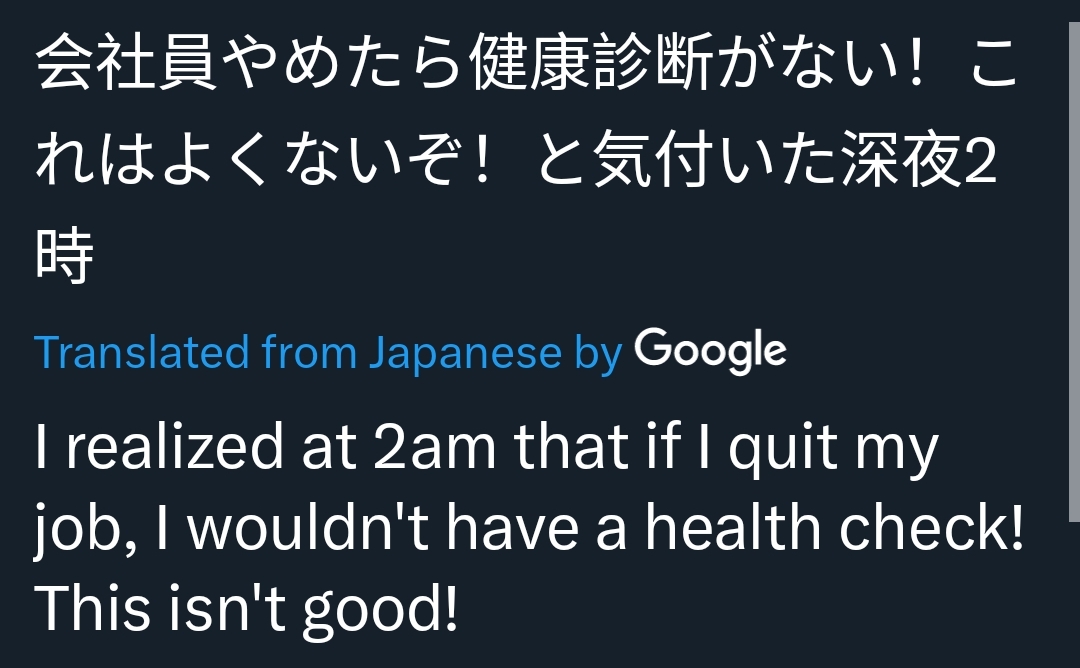The width and height of the screenshot is (1080, 668).
Task: Click the lone 時 character on the third line
Action: pyautogui.click(x=64, y=255)
